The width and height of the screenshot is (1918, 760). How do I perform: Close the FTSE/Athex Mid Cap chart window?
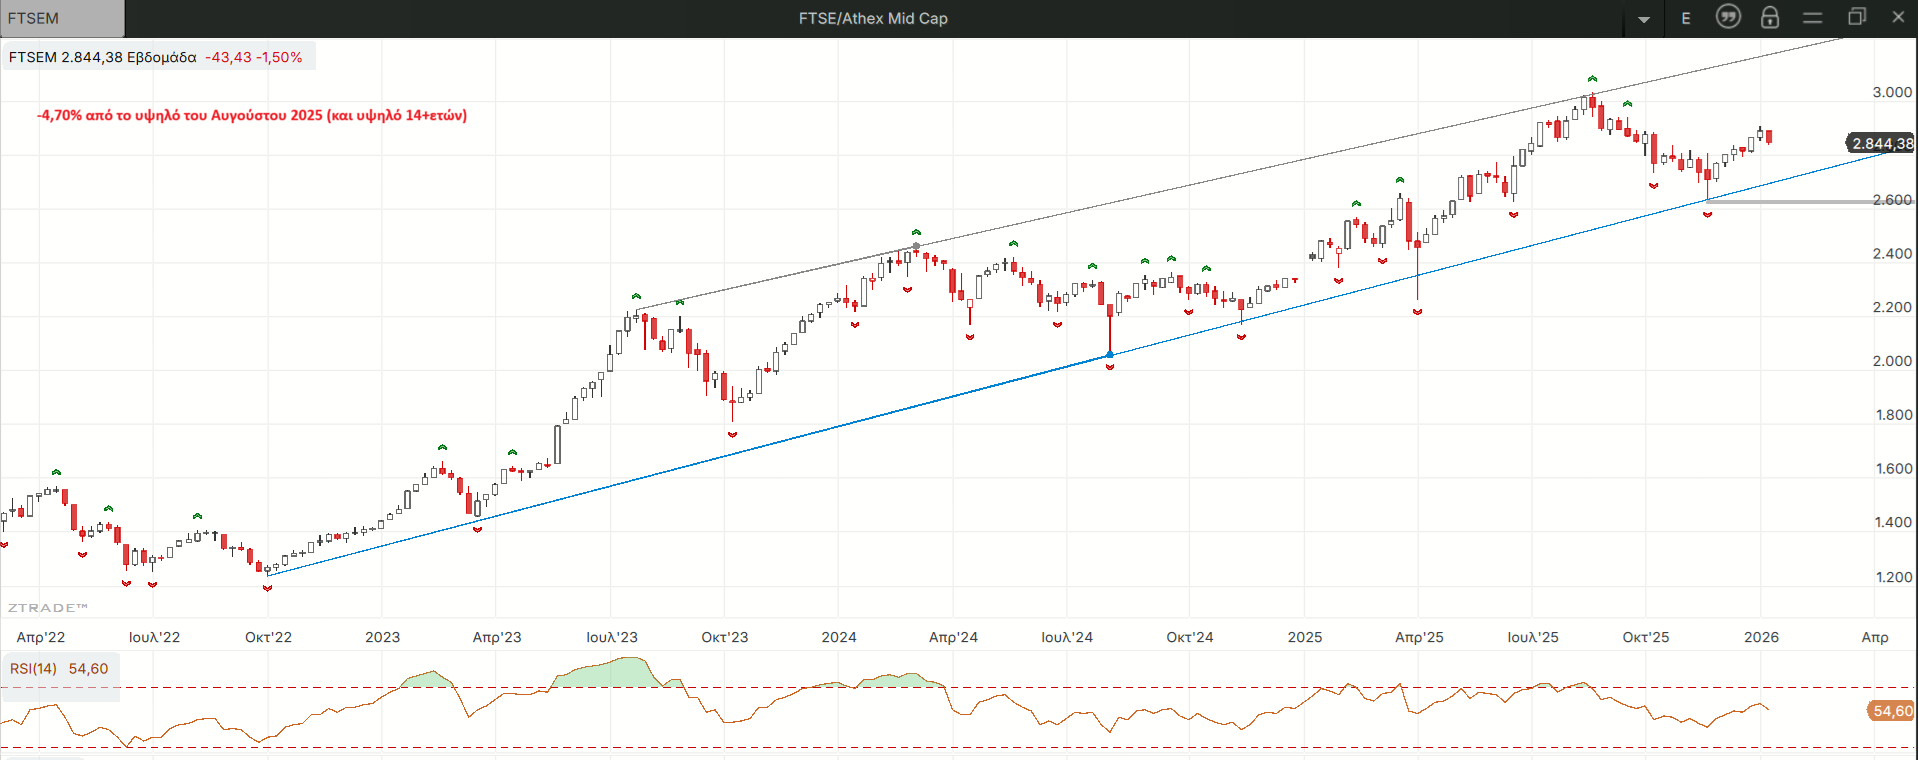pyautogui.click(x=1898, y=17)
